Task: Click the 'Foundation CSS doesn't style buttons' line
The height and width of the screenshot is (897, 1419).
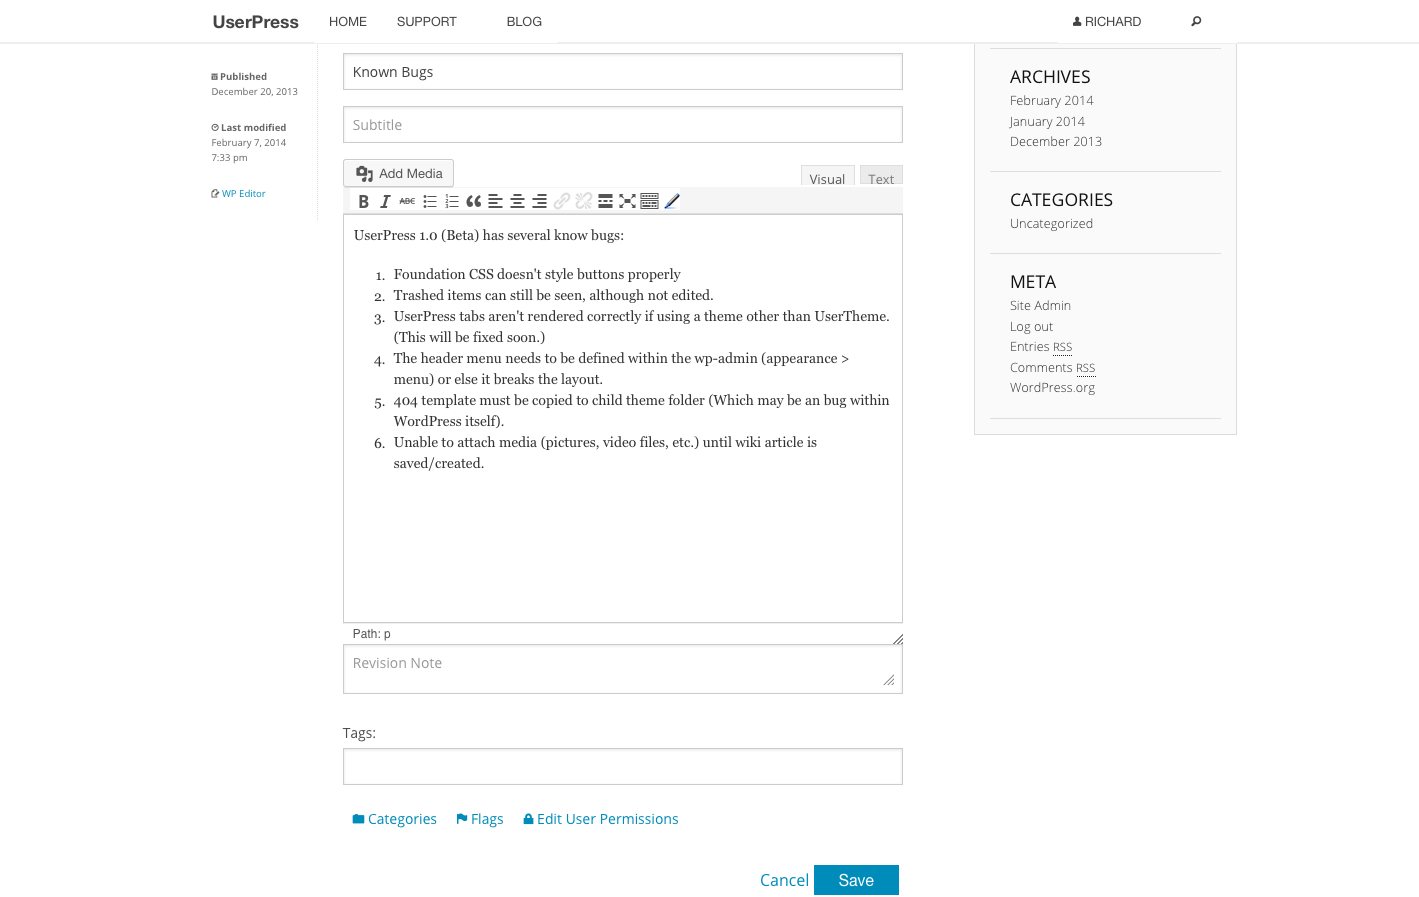Action: coord(537,274)
